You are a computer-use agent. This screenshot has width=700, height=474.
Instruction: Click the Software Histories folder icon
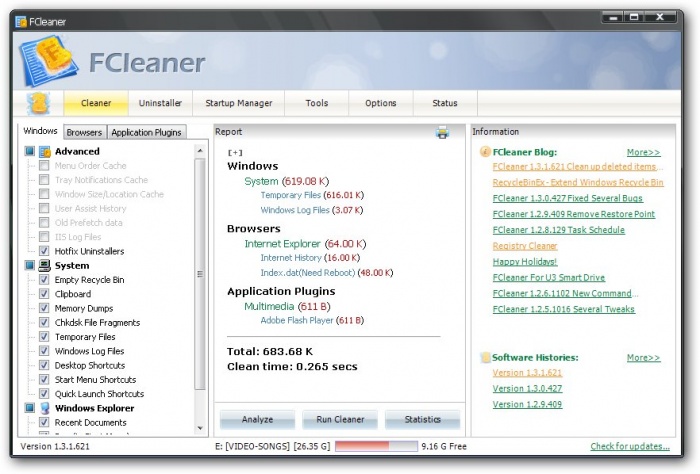[485, 358]
